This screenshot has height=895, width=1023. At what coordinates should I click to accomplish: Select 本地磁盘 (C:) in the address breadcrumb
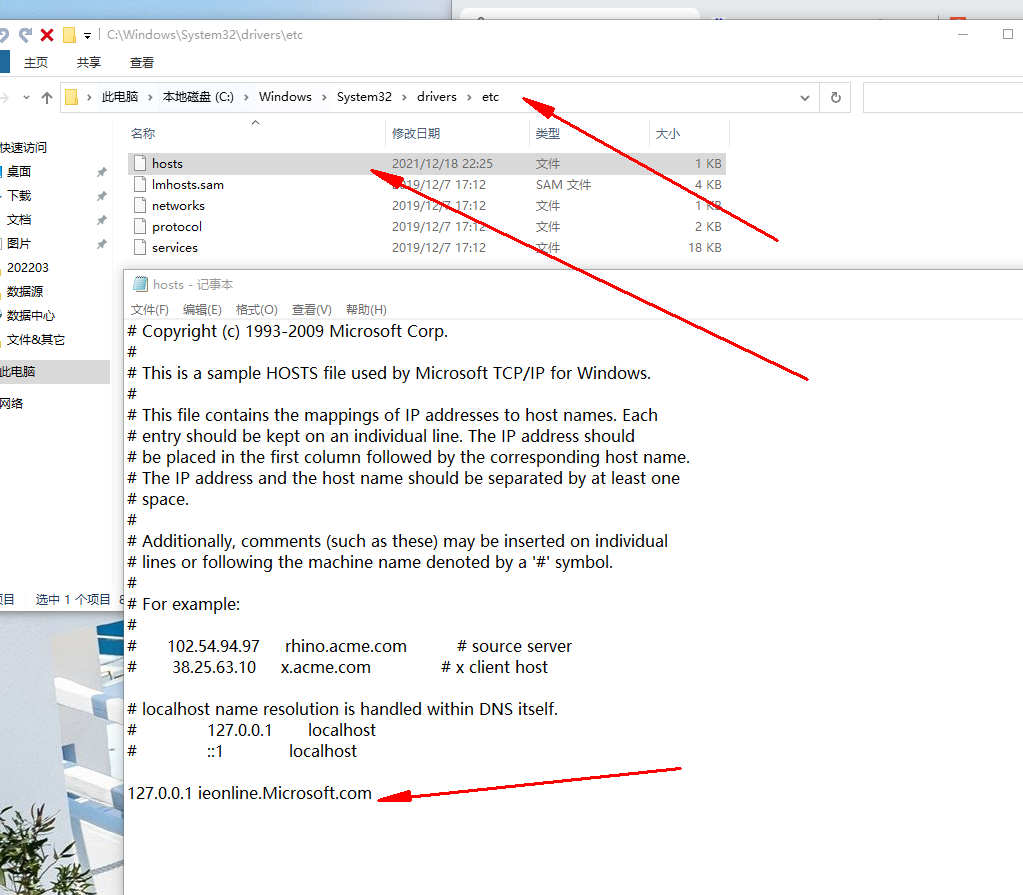(198, 97)
